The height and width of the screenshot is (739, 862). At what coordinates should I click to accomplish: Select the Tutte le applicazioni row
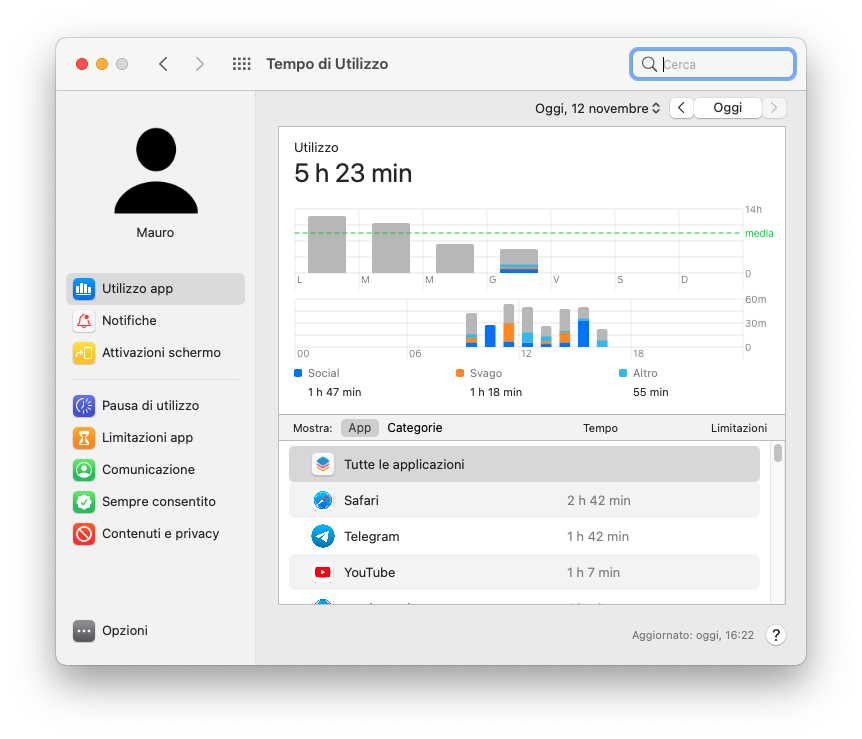pyautogui.click(x=524, y=465)
